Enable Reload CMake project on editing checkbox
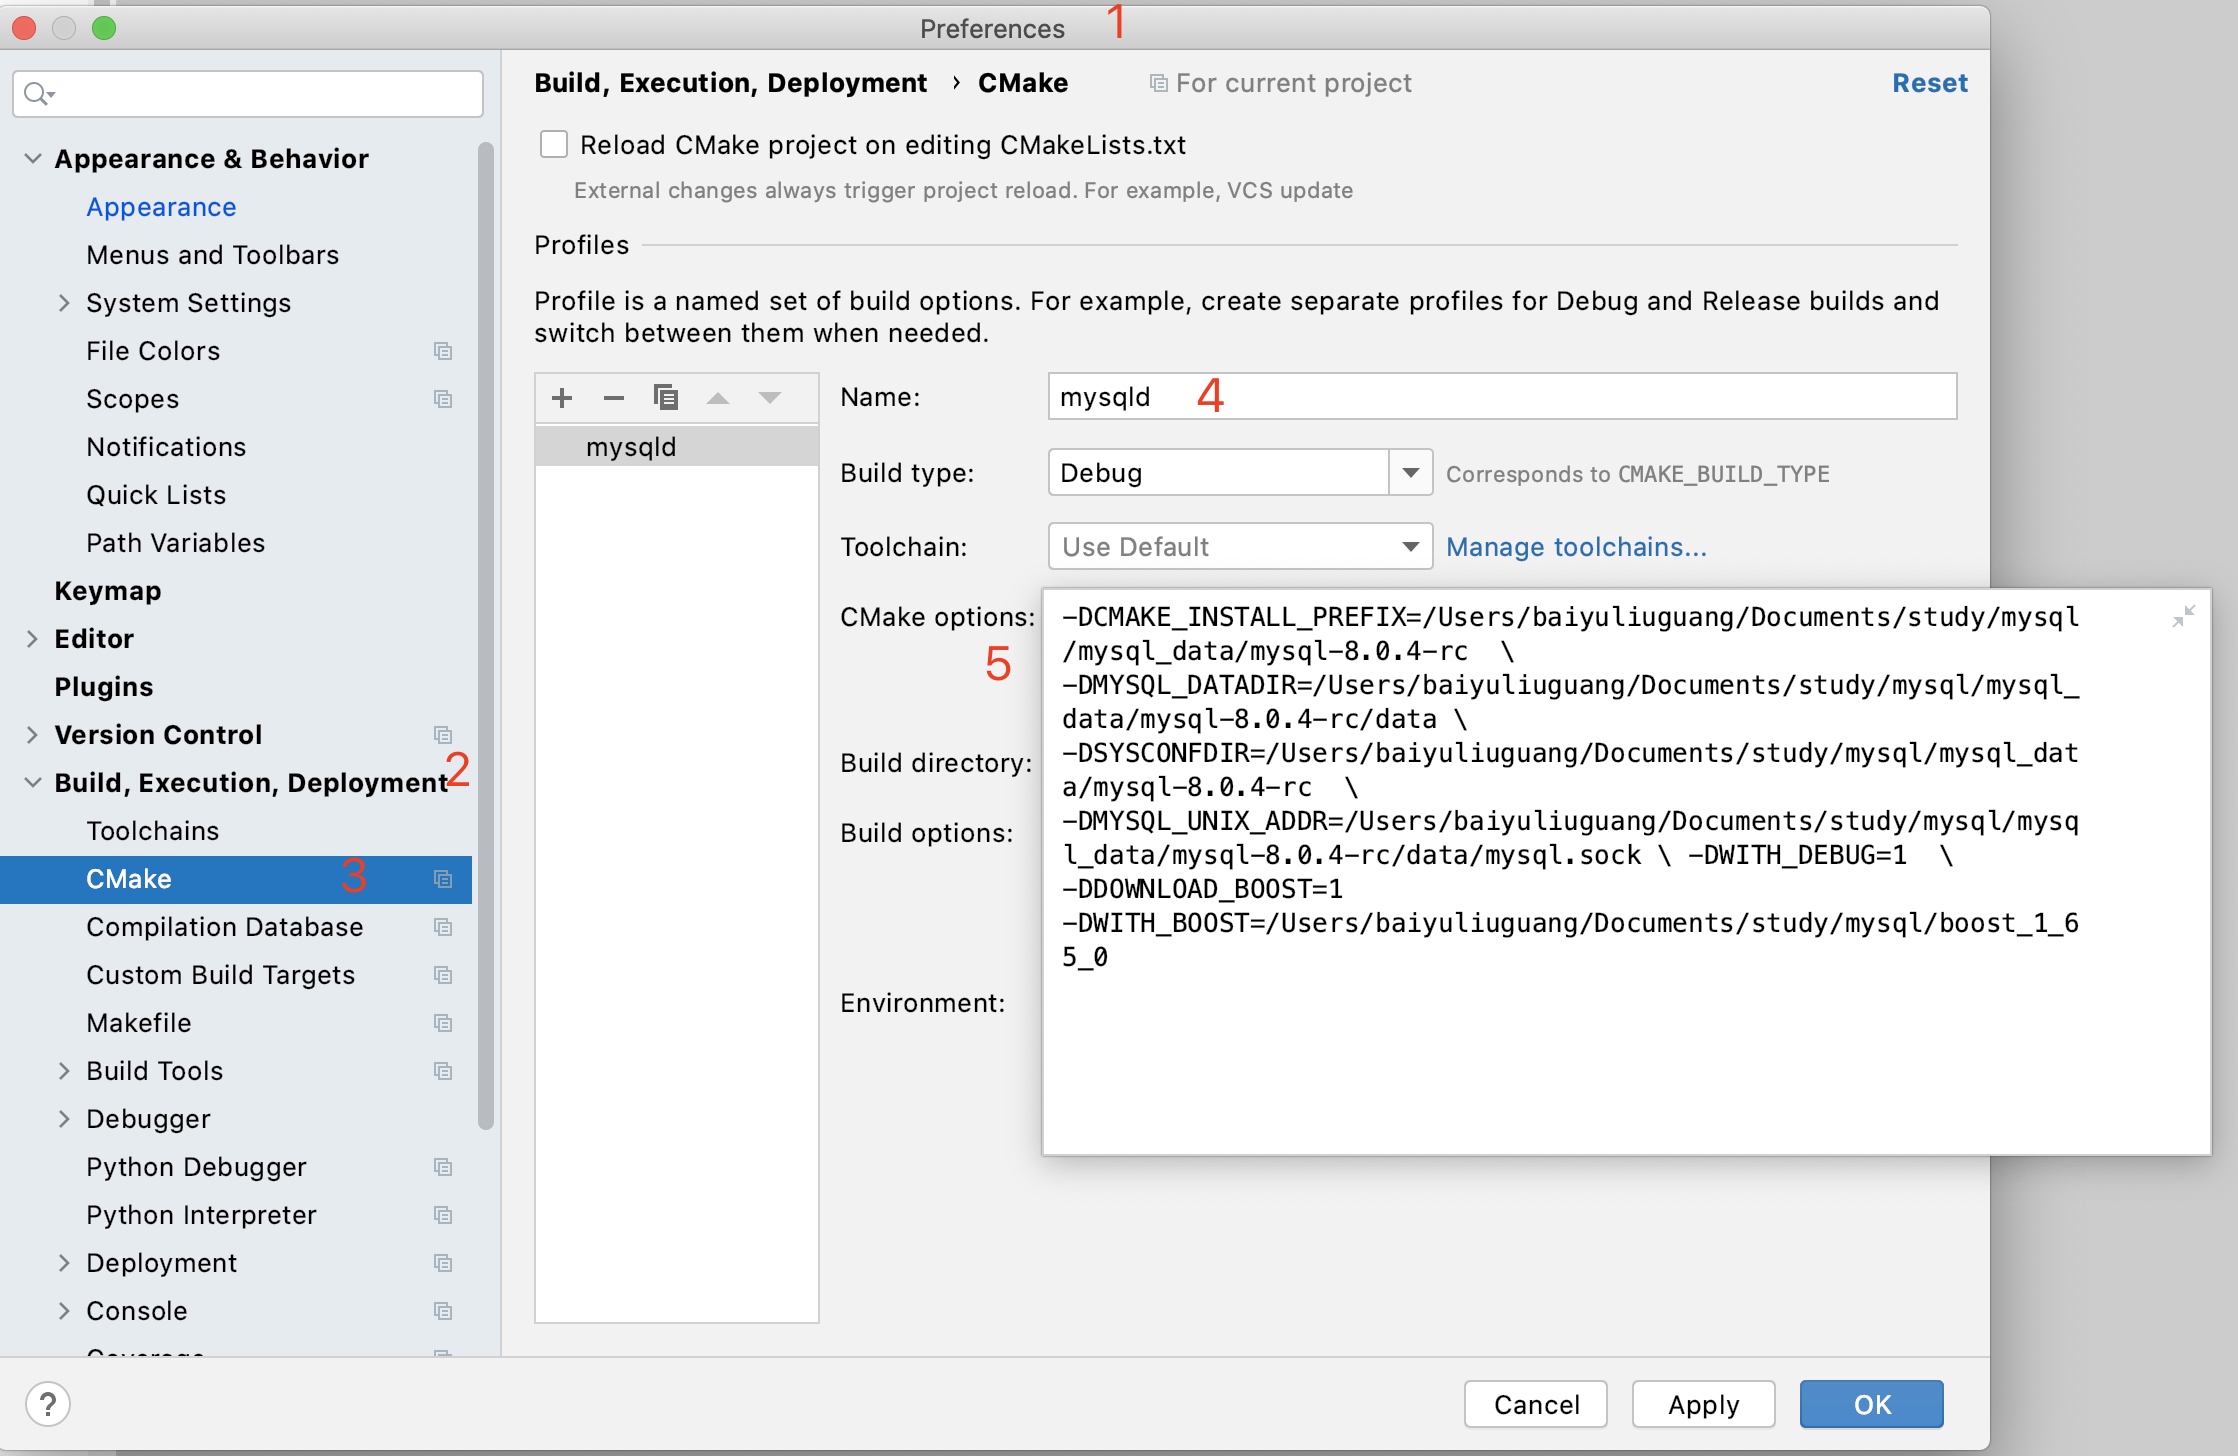The height and width of the screenshot is (1456, 2238). pyautogui.click(x=554, y=145)
